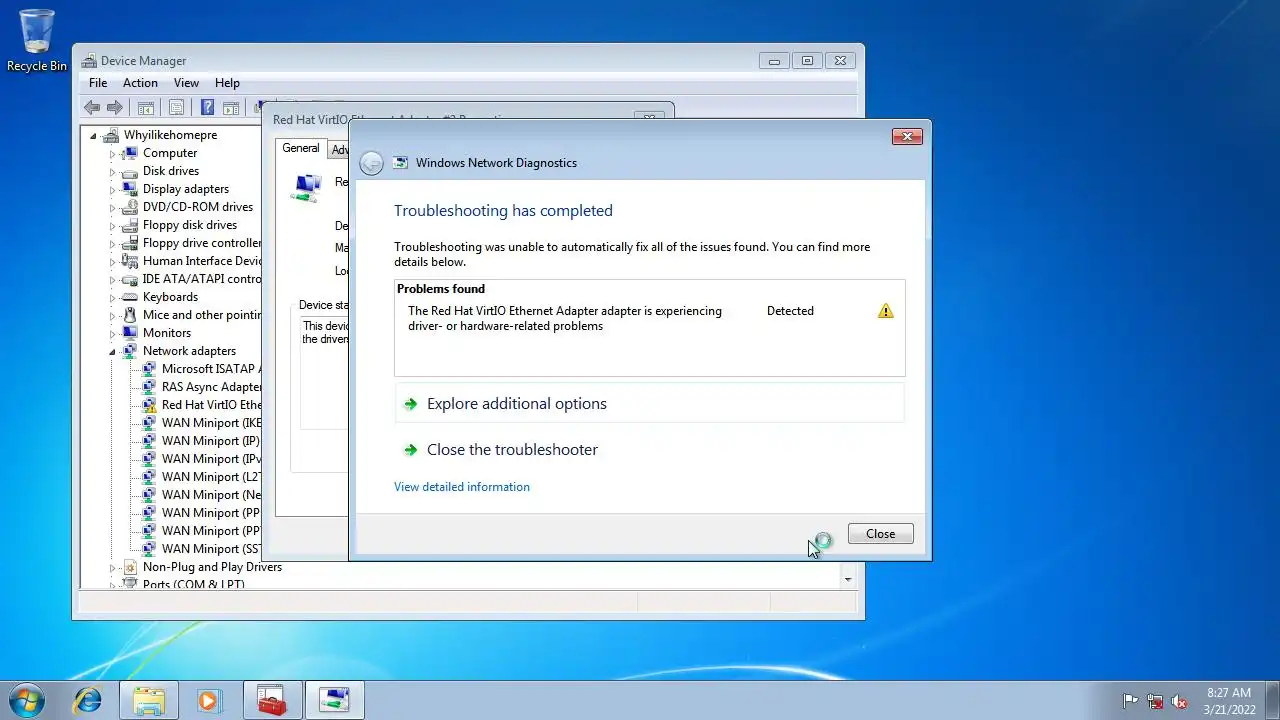The image size is (1280, 720).
Task: Click Action Center flag in system tray
Action: tap(1131, 701)
